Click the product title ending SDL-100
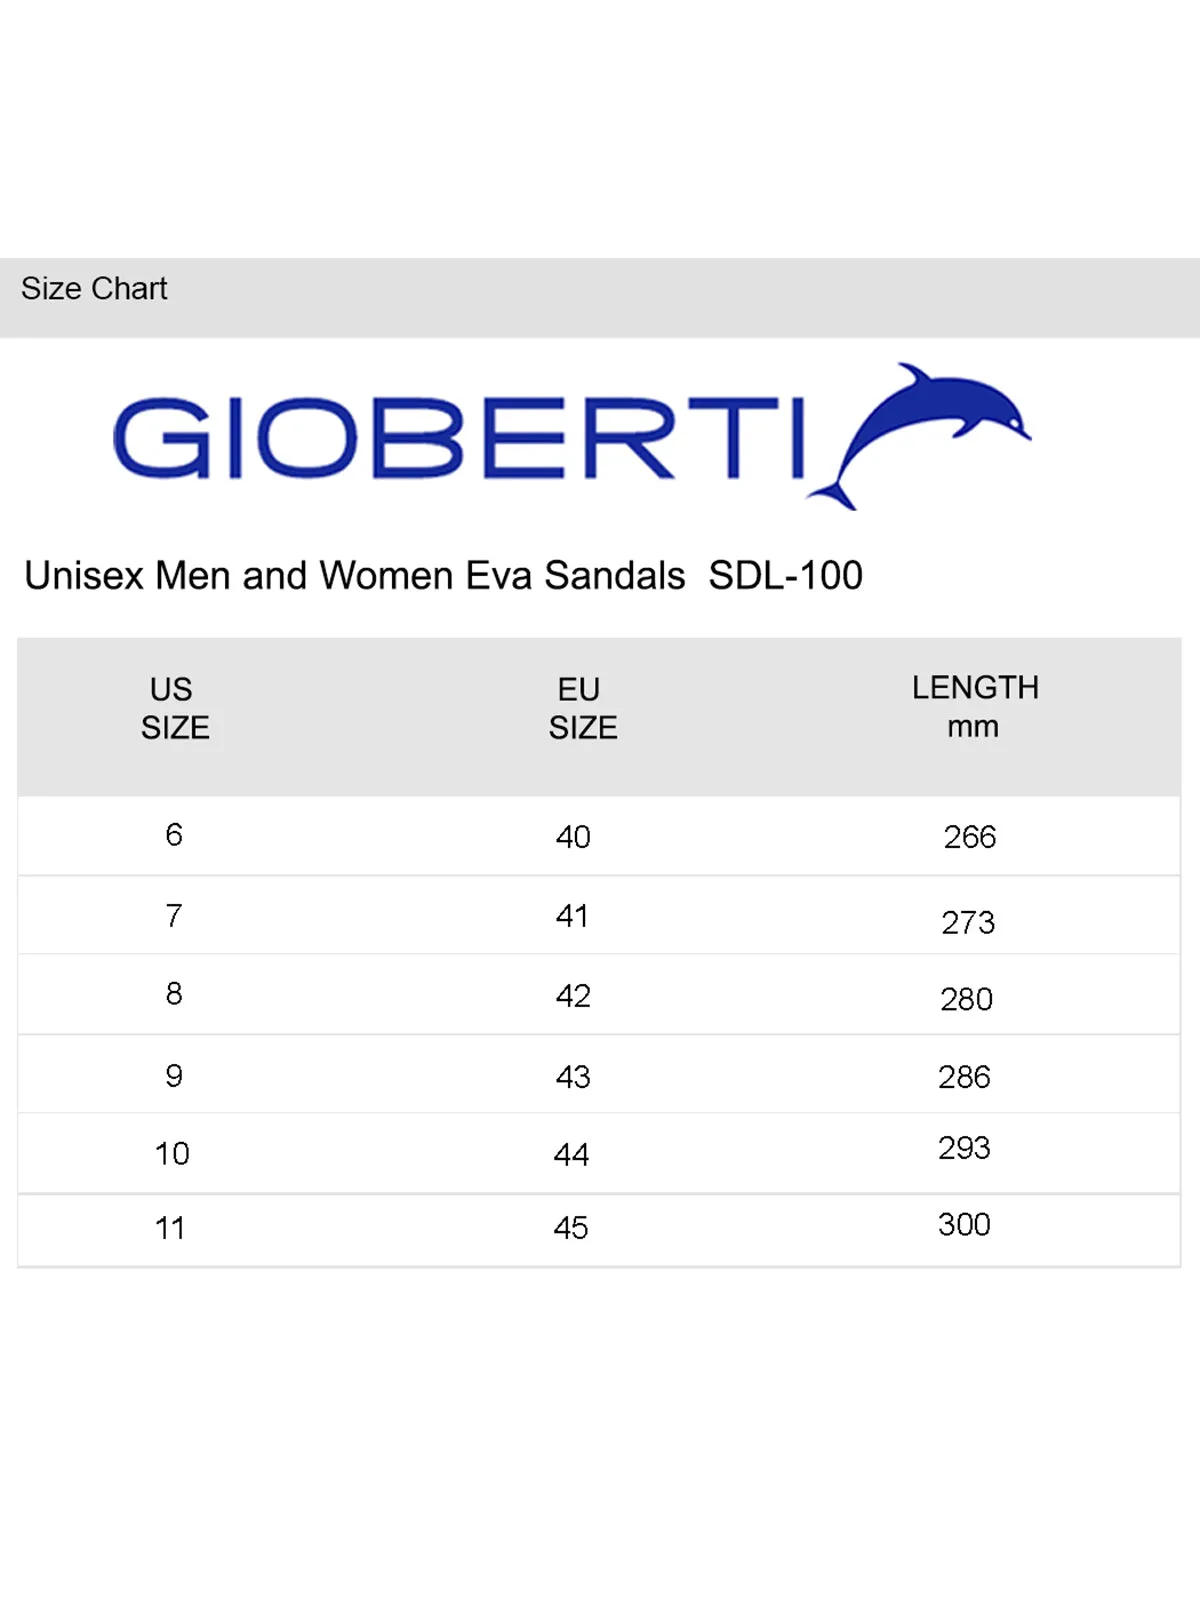The image size is (1200, 1600). click(443, 576)
